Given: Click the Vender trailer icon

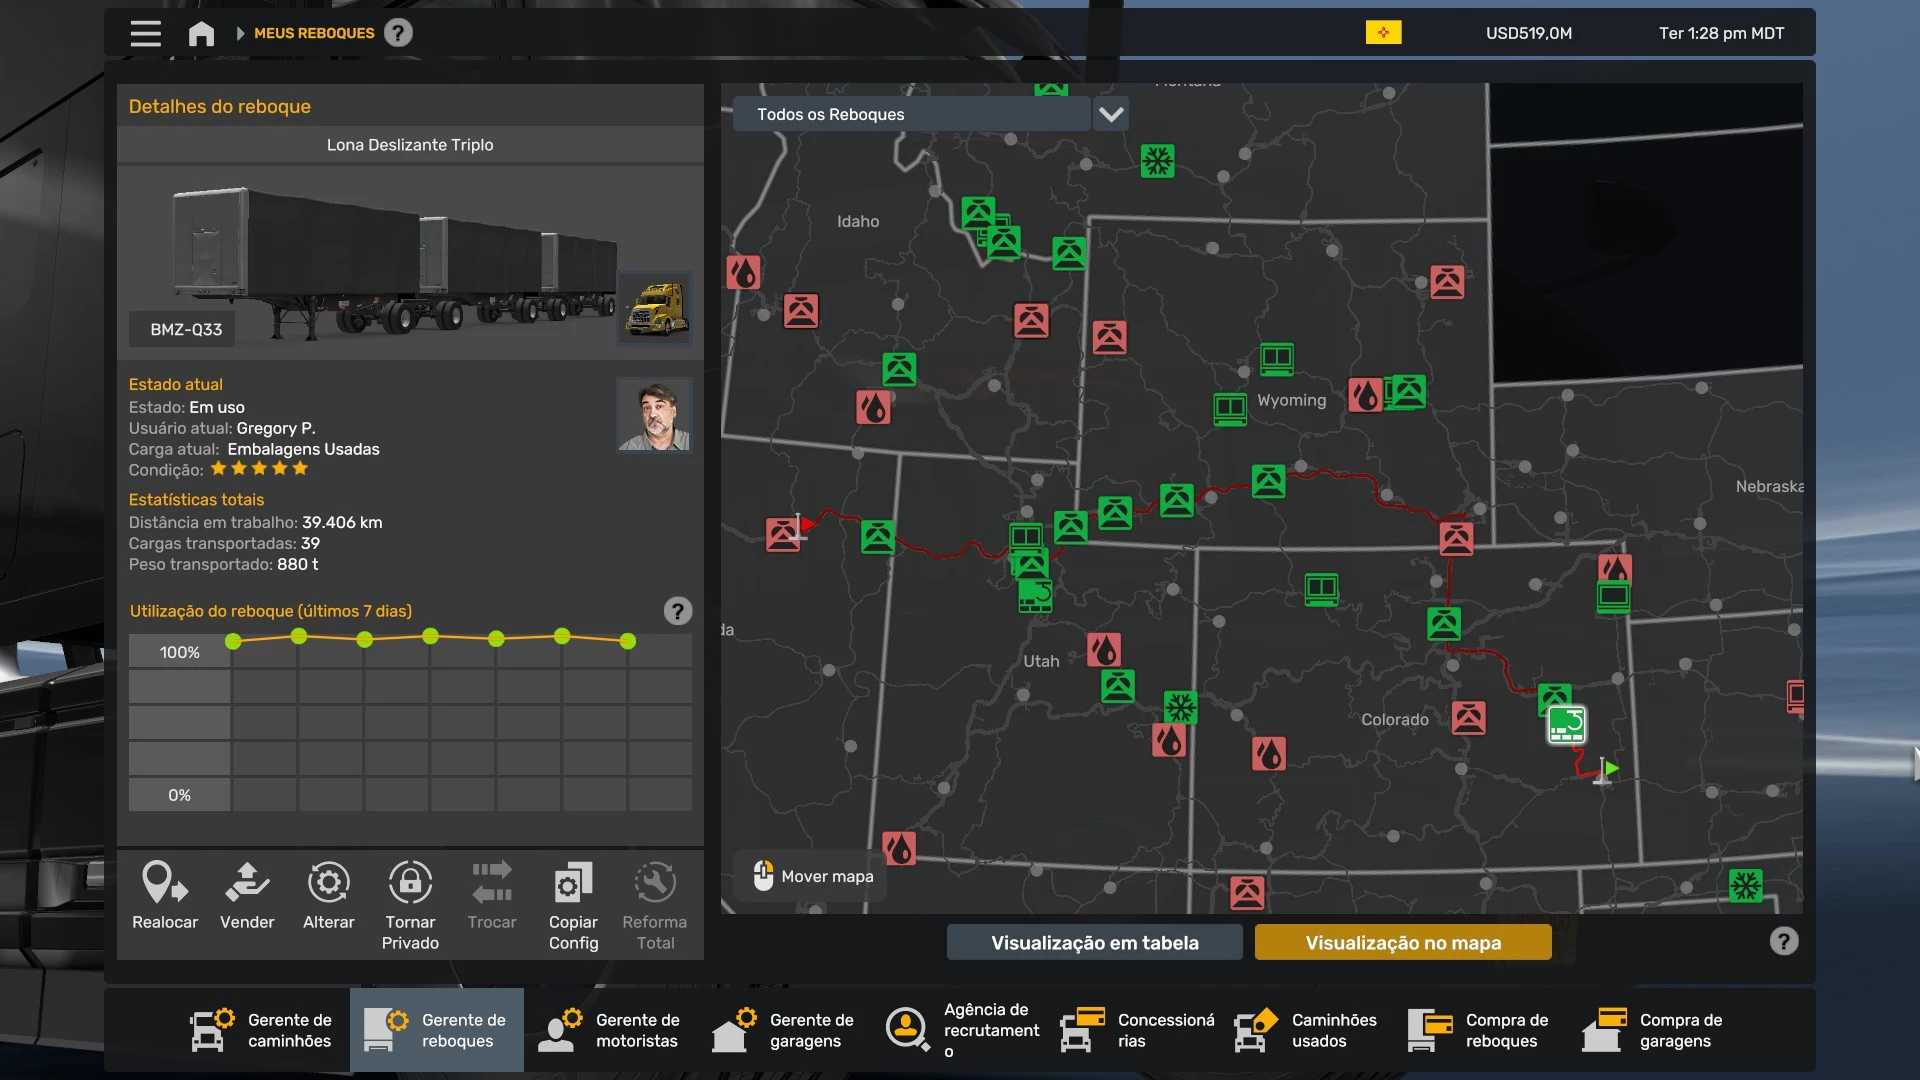Looking at the screenshot, I should coord(247,883).
